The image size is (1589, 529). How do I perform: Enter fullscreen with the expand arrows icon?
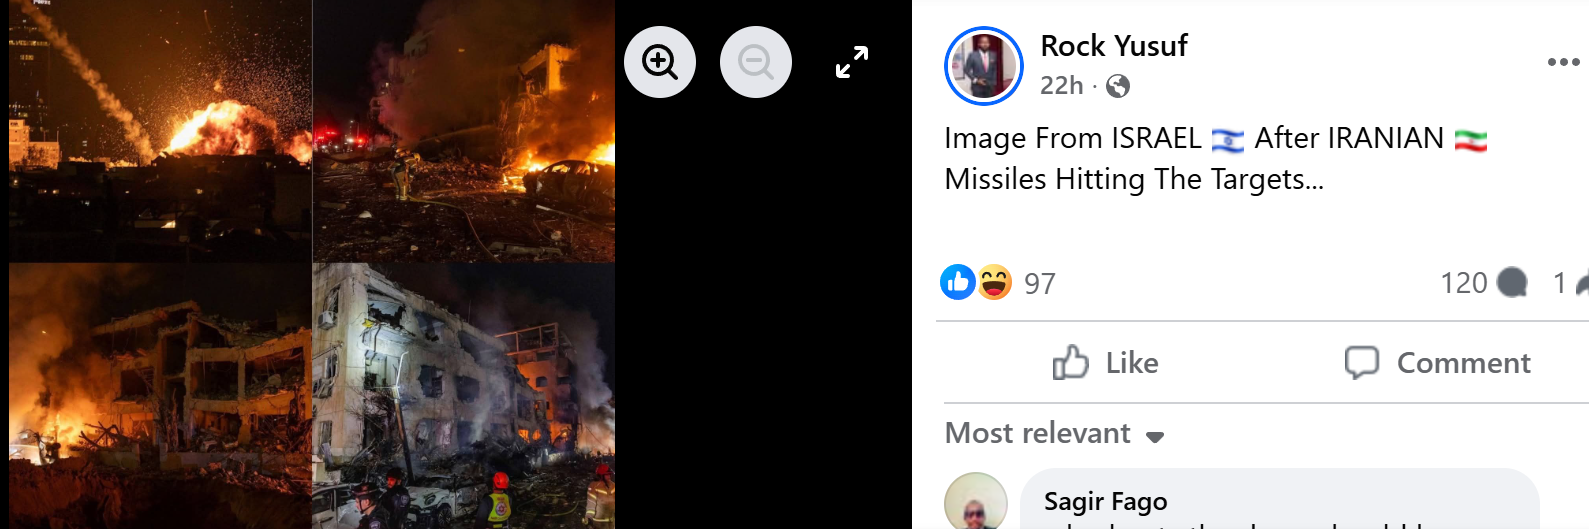point(852,62)
